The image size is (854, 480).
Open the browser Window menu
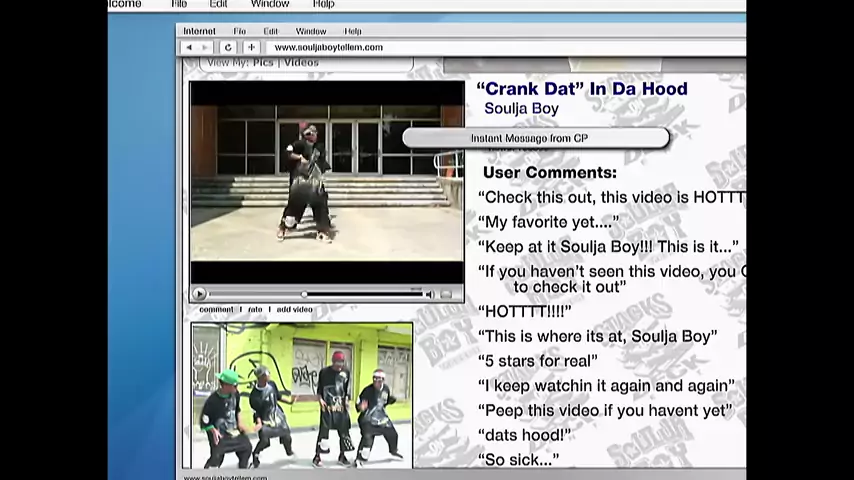point(311,31)
